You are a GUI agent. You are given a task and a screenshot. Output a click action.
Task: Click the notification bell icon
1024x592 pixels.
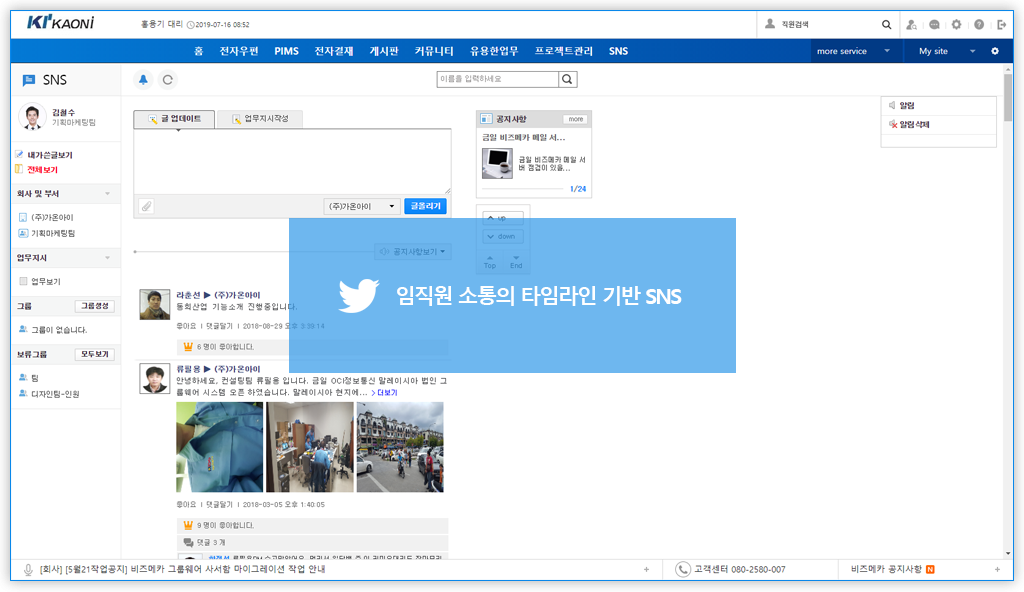(x=143, y=80)
